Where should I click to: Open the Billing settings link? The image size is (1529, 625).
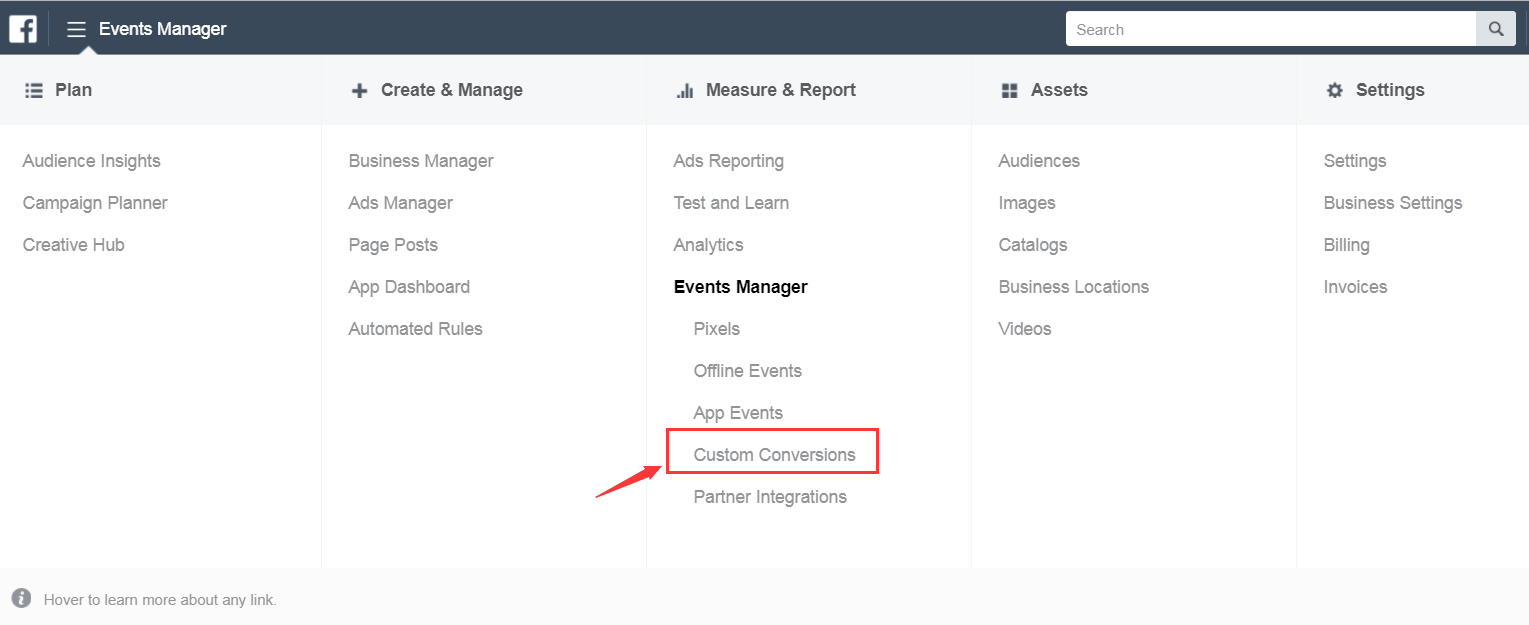tap(1346, 245)
